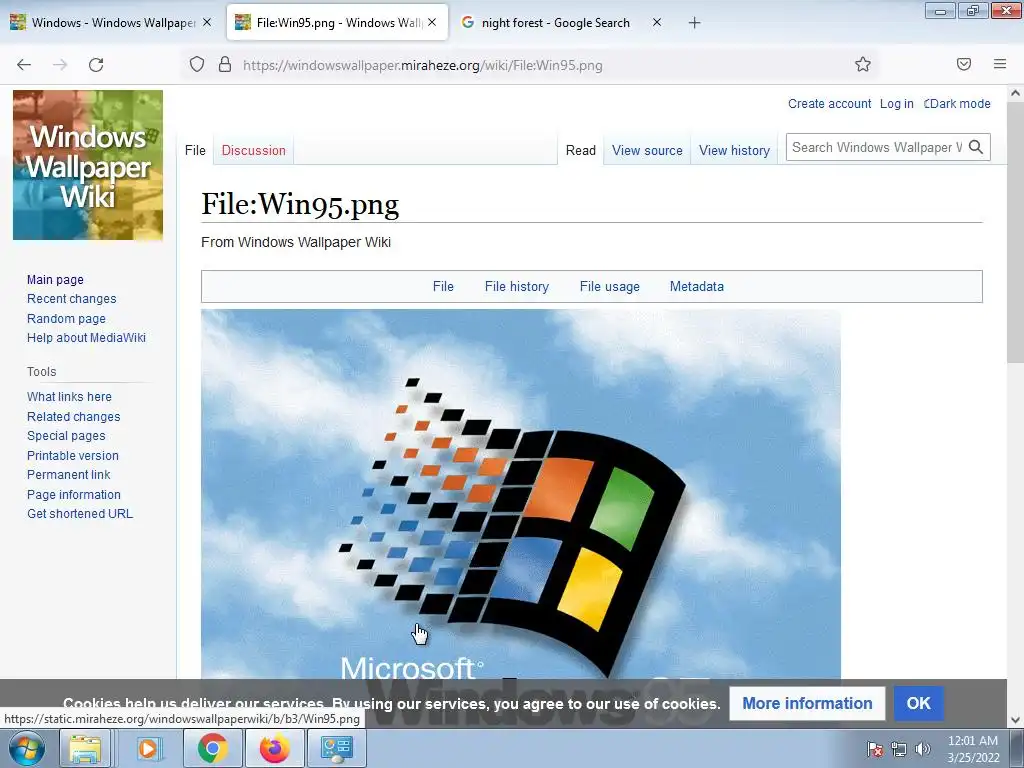1024x768 pixels.
Task: Click the browser address bar URL
Action: coord(423,65)
